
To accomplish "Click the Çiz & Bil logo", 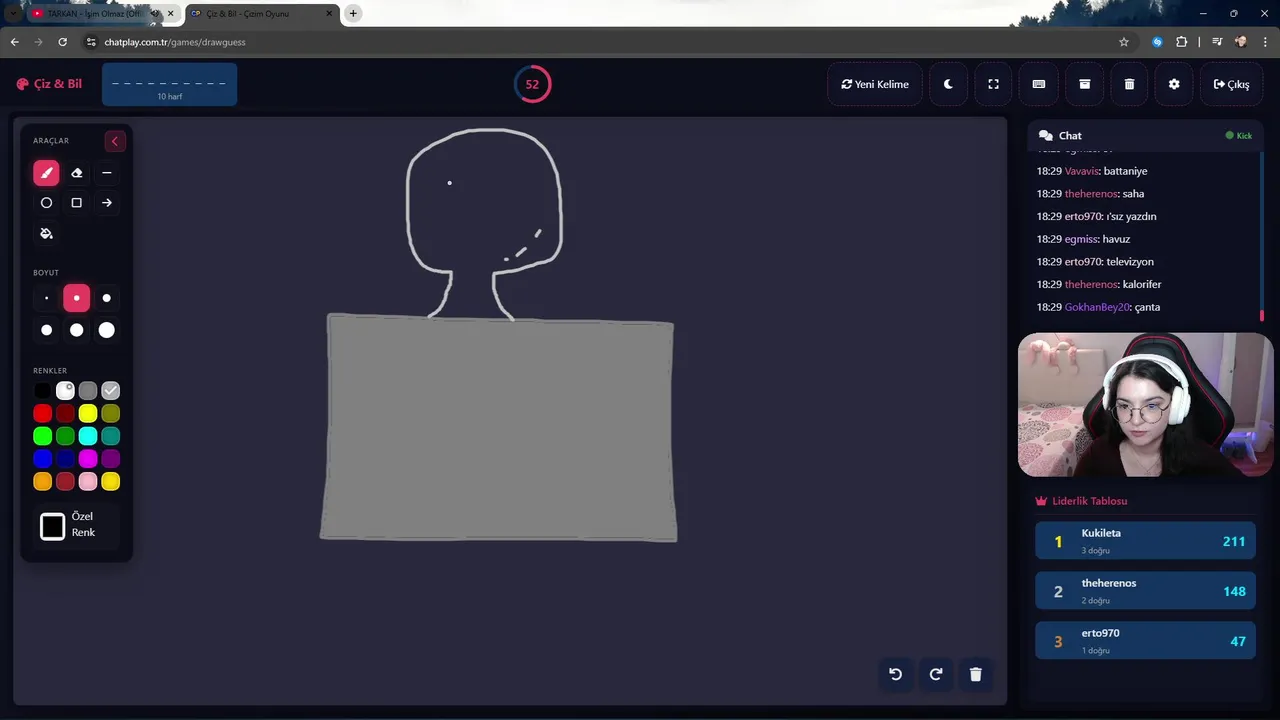I will (x=49, y=84).
